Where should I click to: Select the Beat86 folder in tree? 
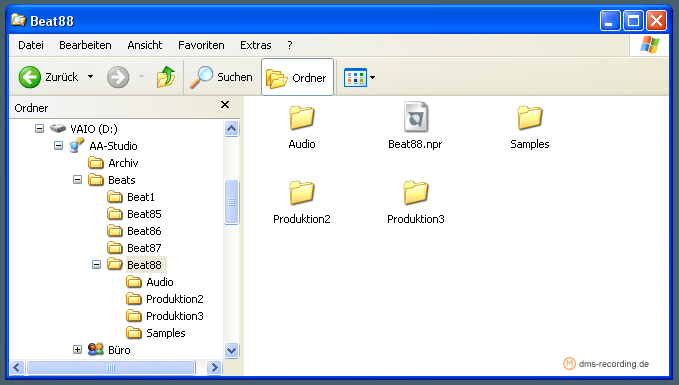134,231
